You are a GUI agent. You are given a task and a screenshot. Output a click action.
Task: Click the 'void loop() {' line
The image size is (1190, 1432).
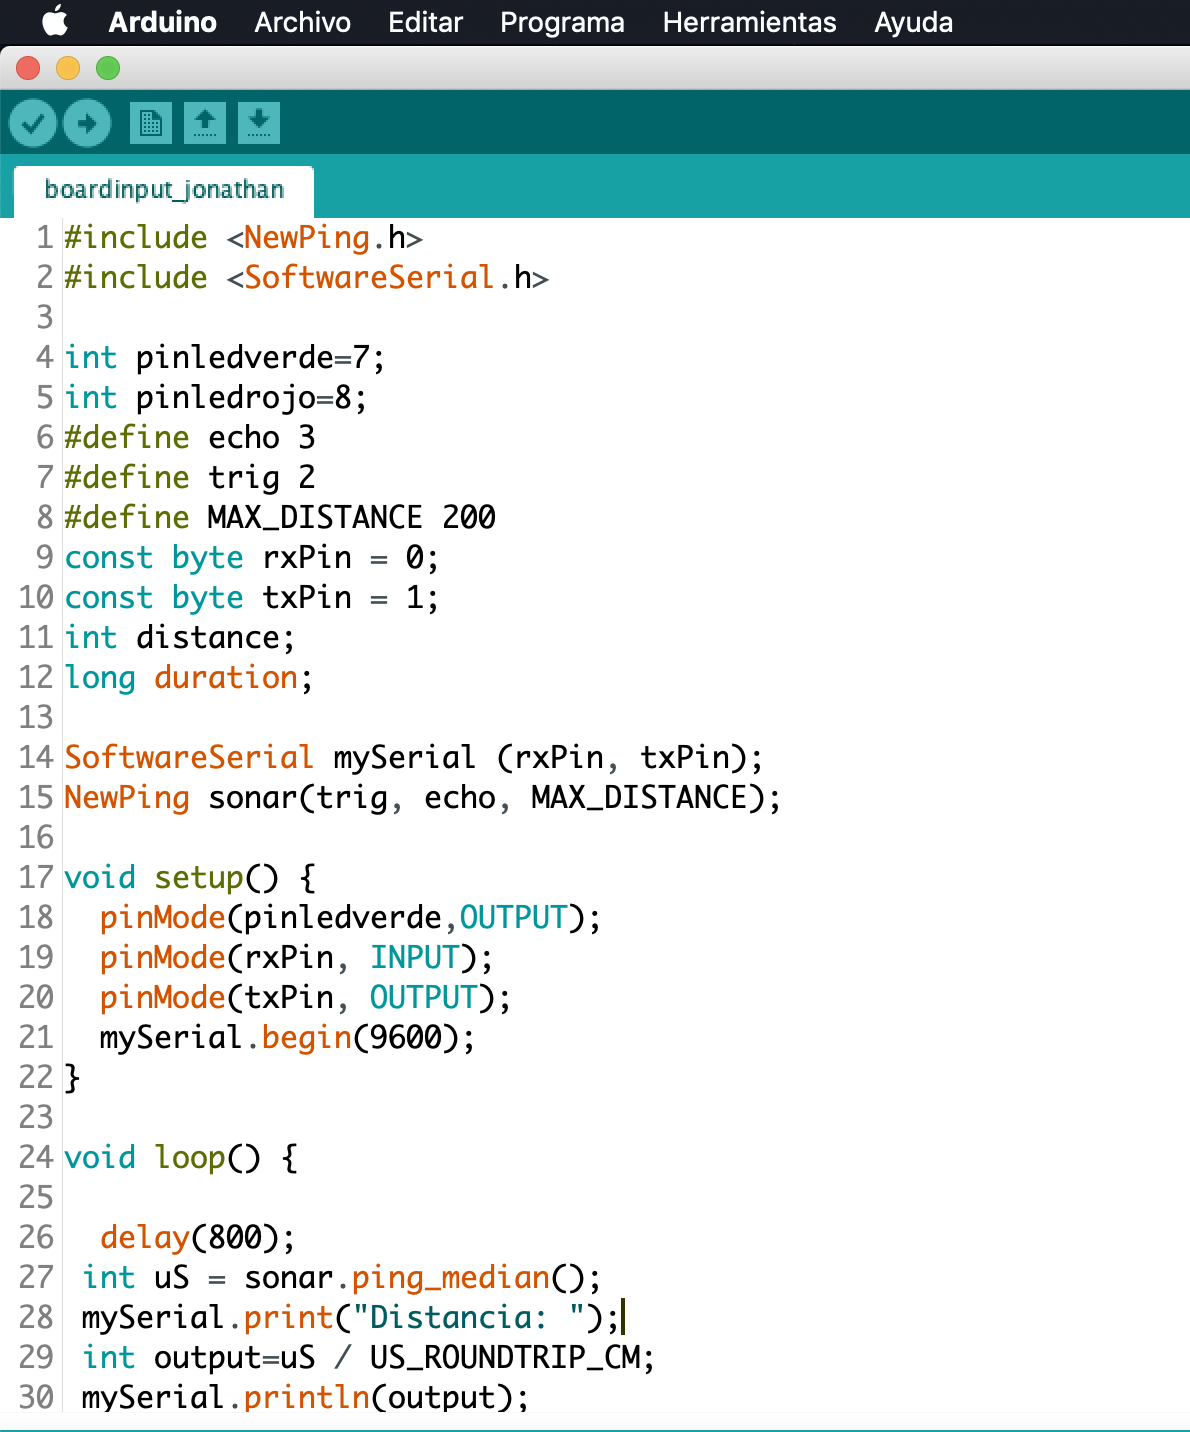point(181,1158)
